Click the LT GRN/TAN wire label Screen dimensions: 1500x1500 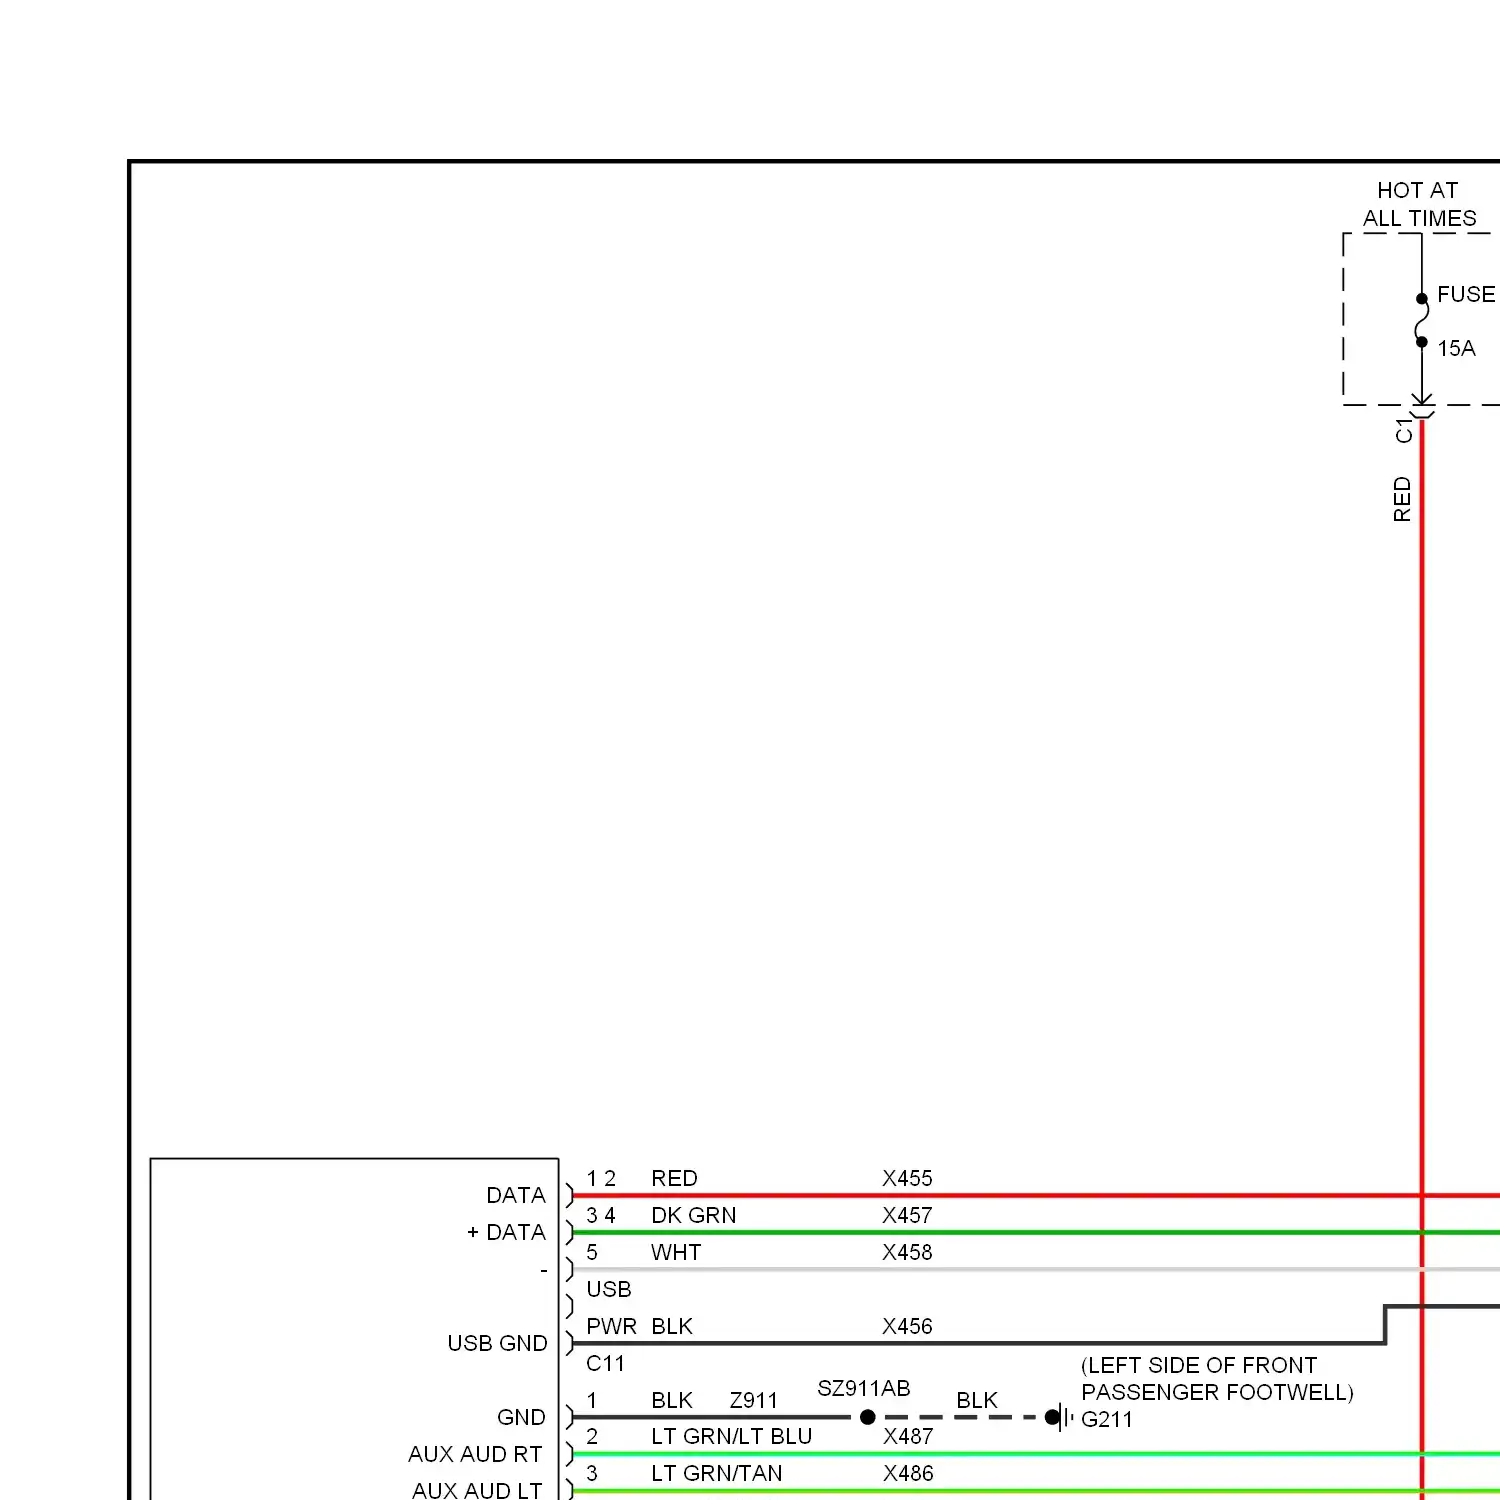point(716,1473)
